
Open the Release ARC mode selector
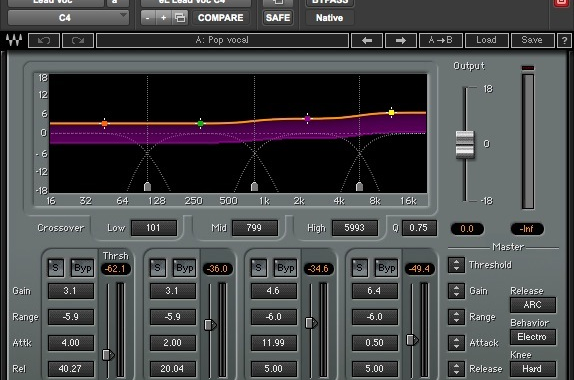(533, 305)
